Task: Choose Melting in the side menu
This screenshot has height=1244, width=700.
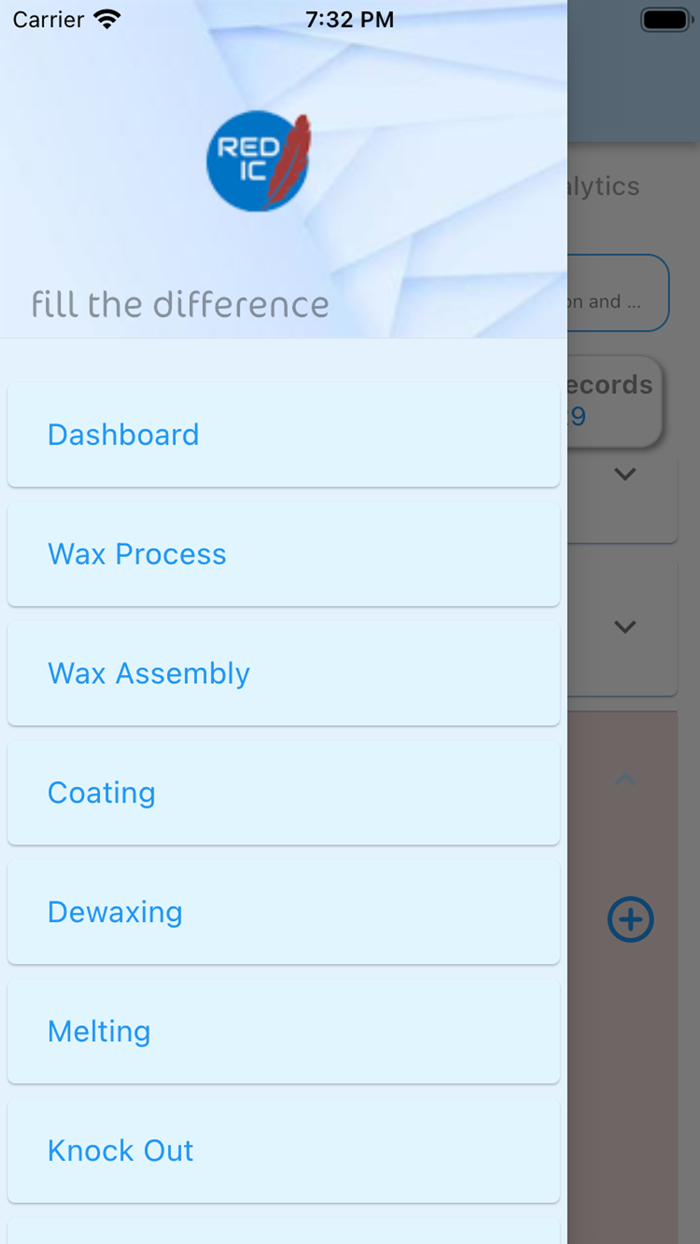Action: [x=283, y=1031]
